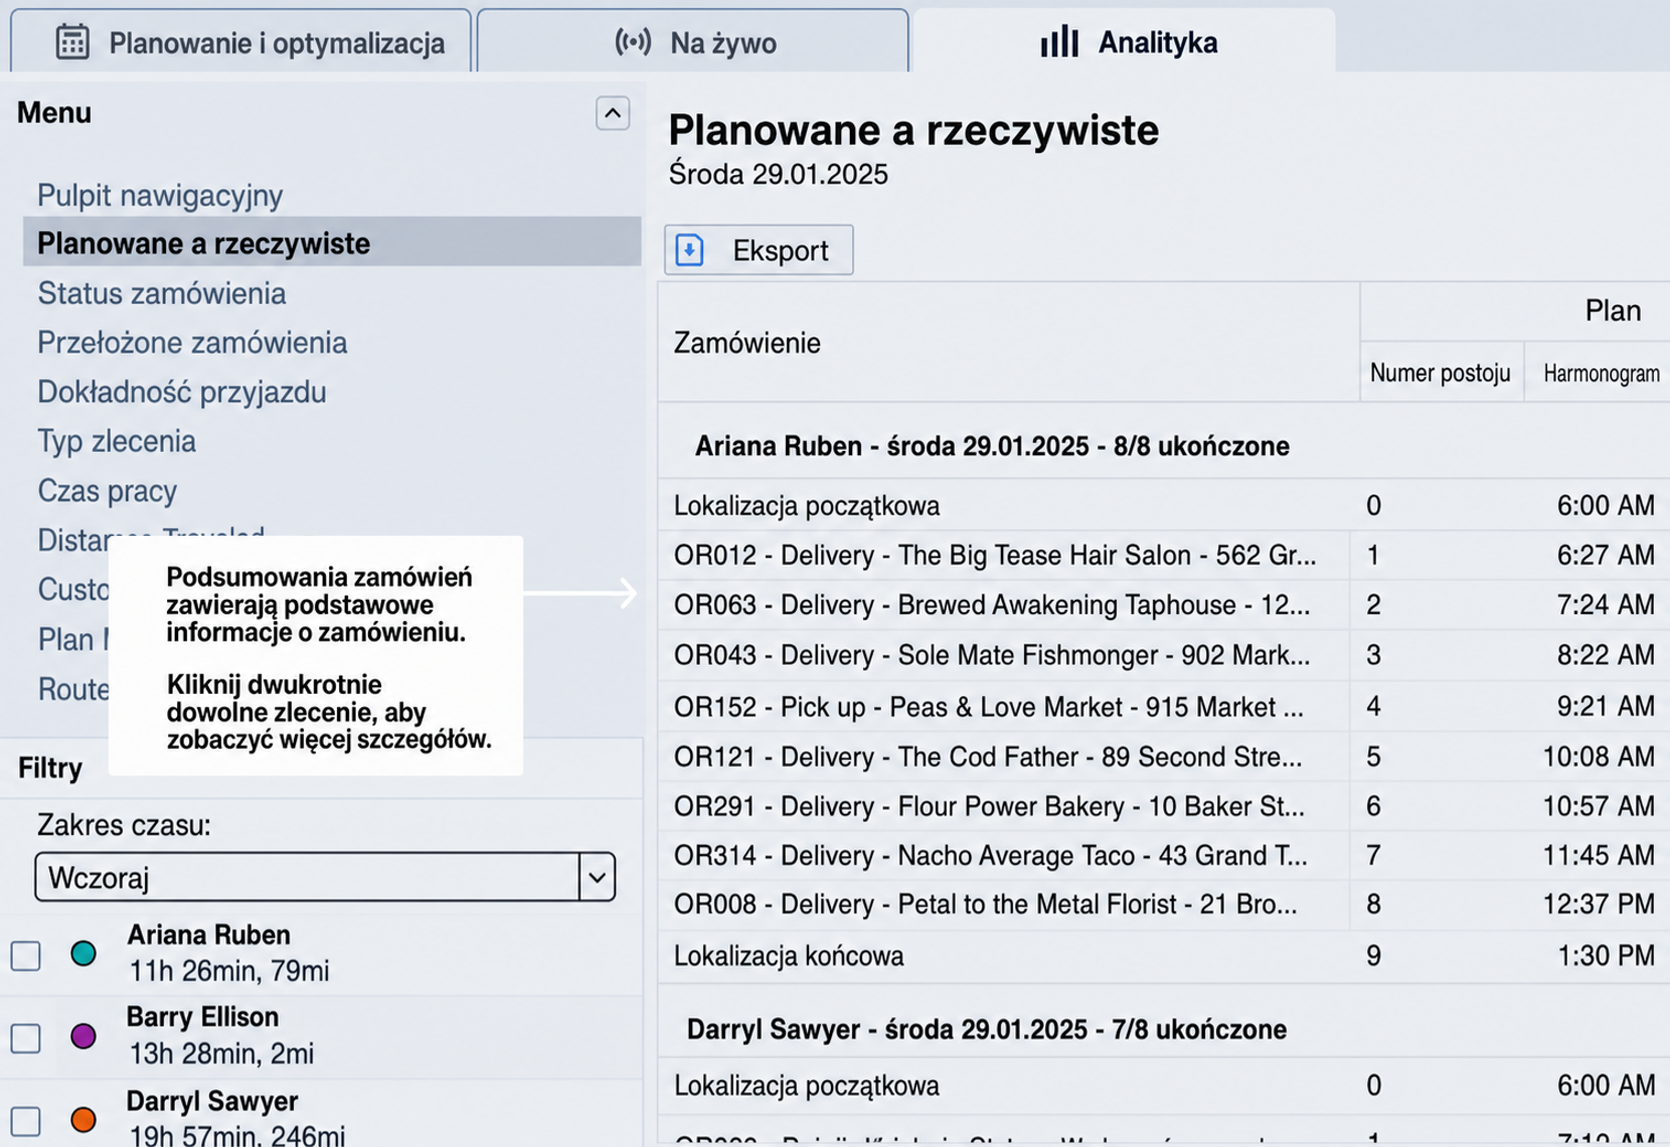
Task: Click Barry Ellison's 13h 28min, 2mi summary
Action: click(221, 1053)
